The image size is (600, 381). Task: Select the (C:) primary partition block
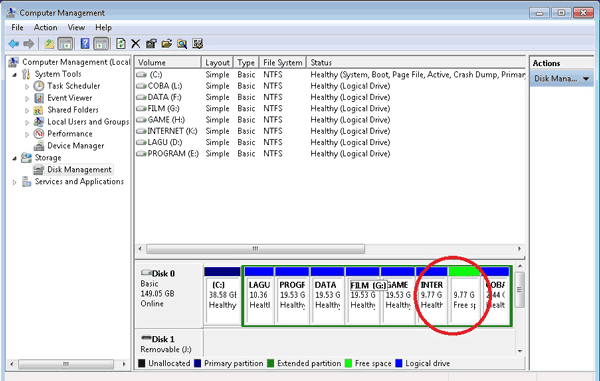222,296
